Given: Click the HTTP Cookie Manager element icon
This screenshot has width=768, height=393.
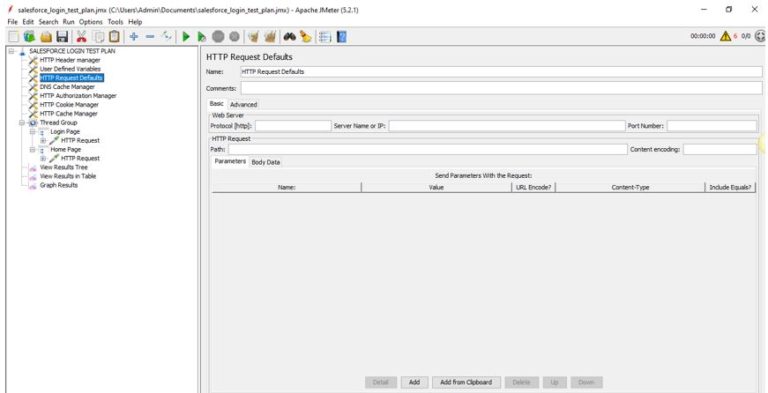Looking at the screenshot, I should (x=33, y=105).
